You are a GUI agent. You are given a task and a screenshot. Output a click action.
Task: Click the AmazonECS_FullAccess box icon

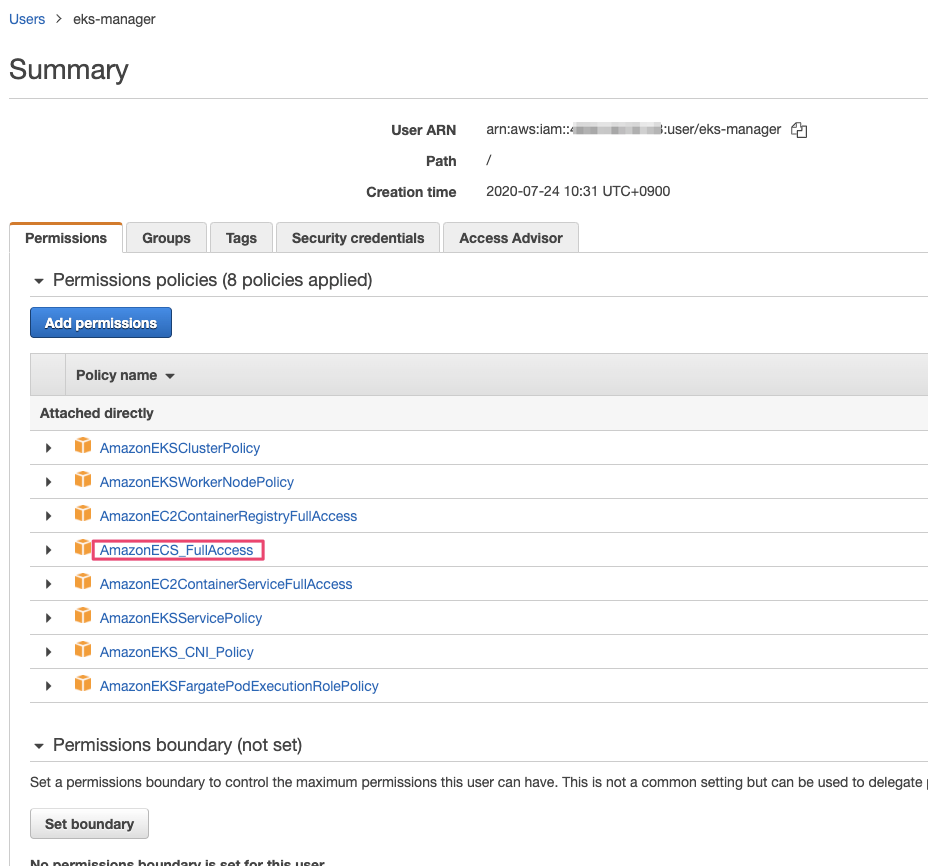pyautogui.click(x=83, y=547)
